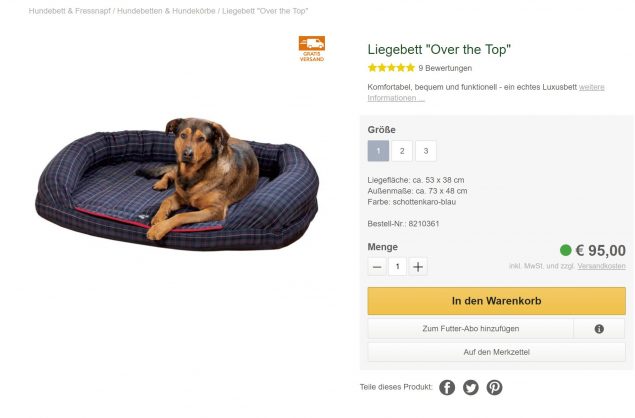The width and height of the screenshot is (635, 418).
Task: Click the quantity input field
Action: coord(398,267)
